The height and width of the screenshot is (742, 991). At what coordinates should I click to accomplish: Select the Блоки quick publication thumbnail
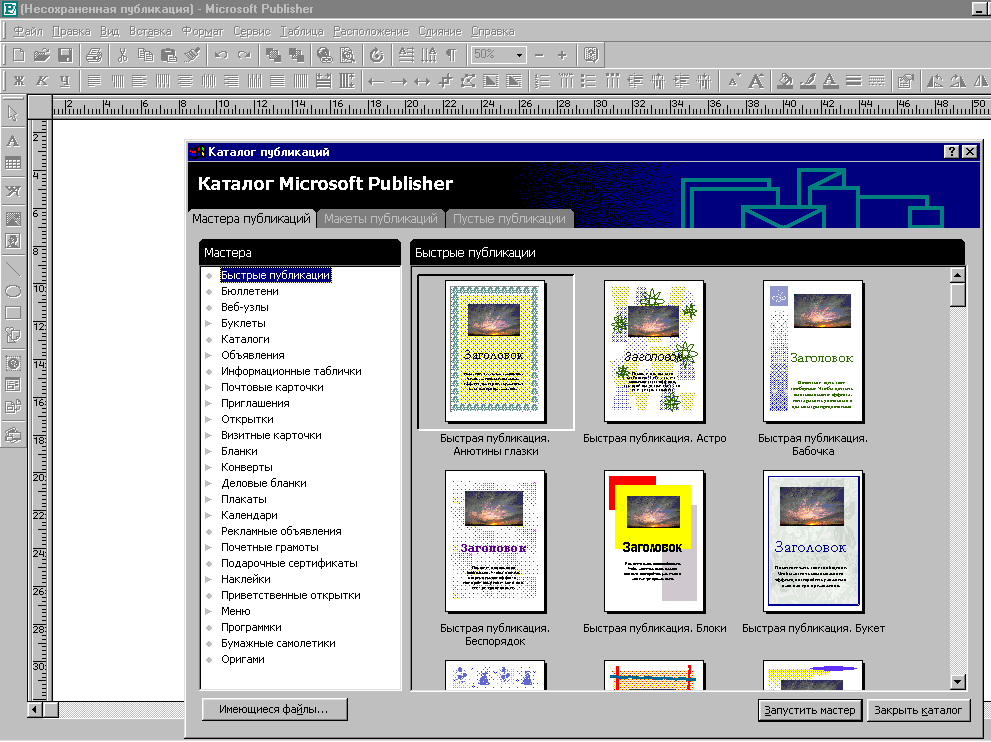(654, 540)
